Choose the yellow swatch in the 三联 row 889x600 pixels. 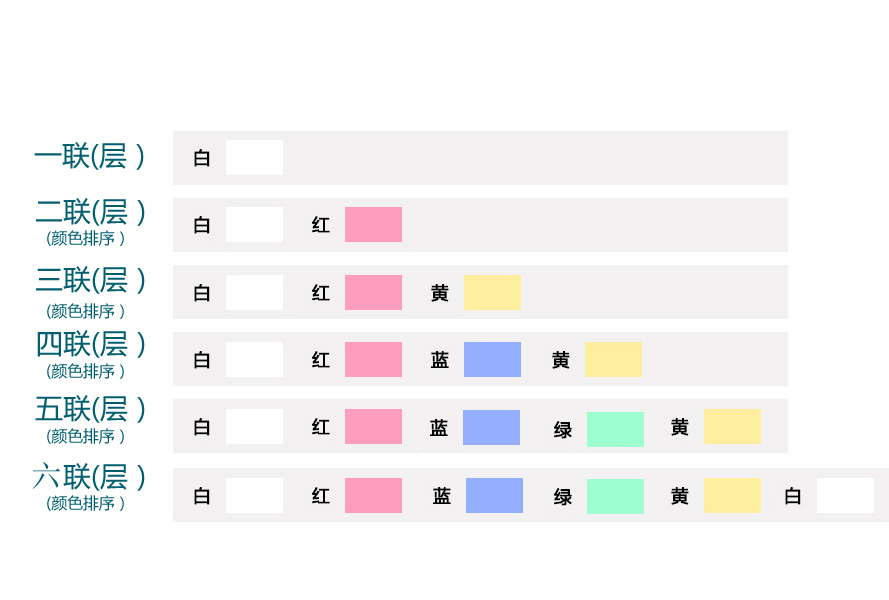[492, 292]
